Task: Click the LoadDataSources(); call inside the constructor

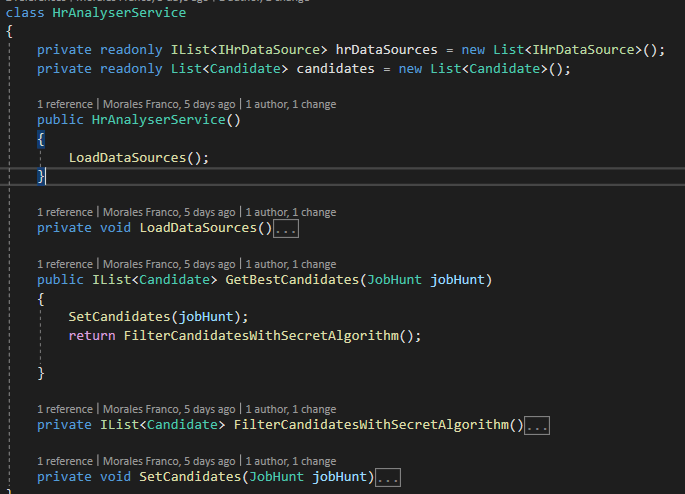Action: coord(139,158)
